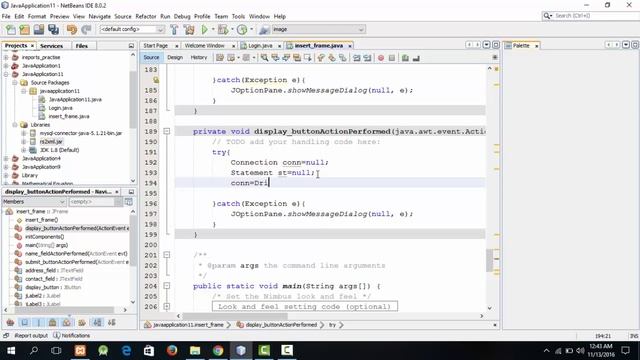The image size is (640, 360).
Task: Toggle Show Non-Public Members in Navigator
Action: (x=53, y=322)
